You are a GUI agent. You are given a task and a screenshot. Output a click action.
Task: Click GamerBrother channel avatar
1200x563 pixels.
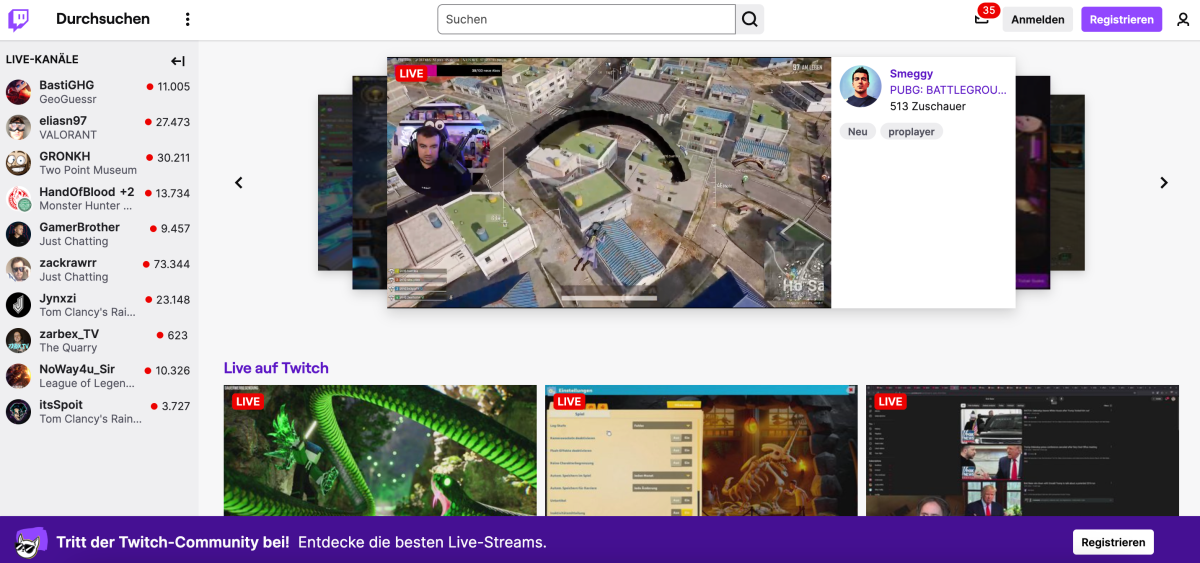[18, 234]
